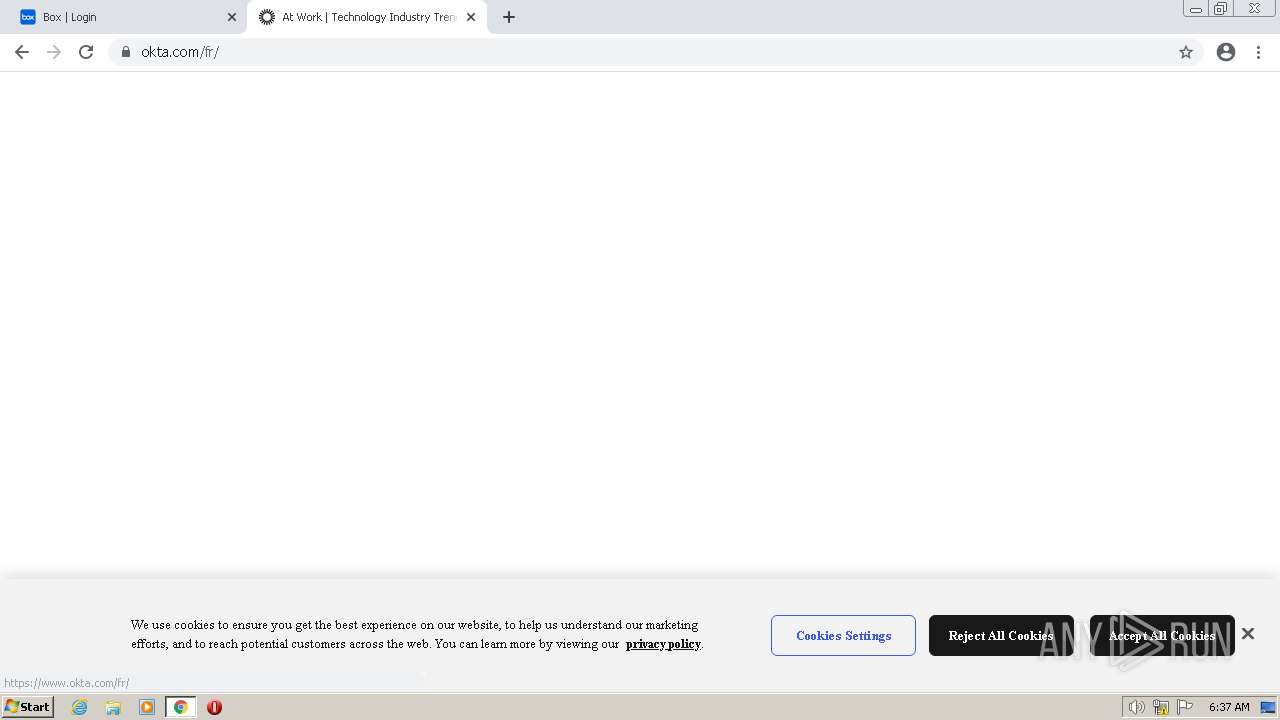This screenshot has height=720, width=1280.
Task: Open the Windows Start menu
Action: (28, 707)
